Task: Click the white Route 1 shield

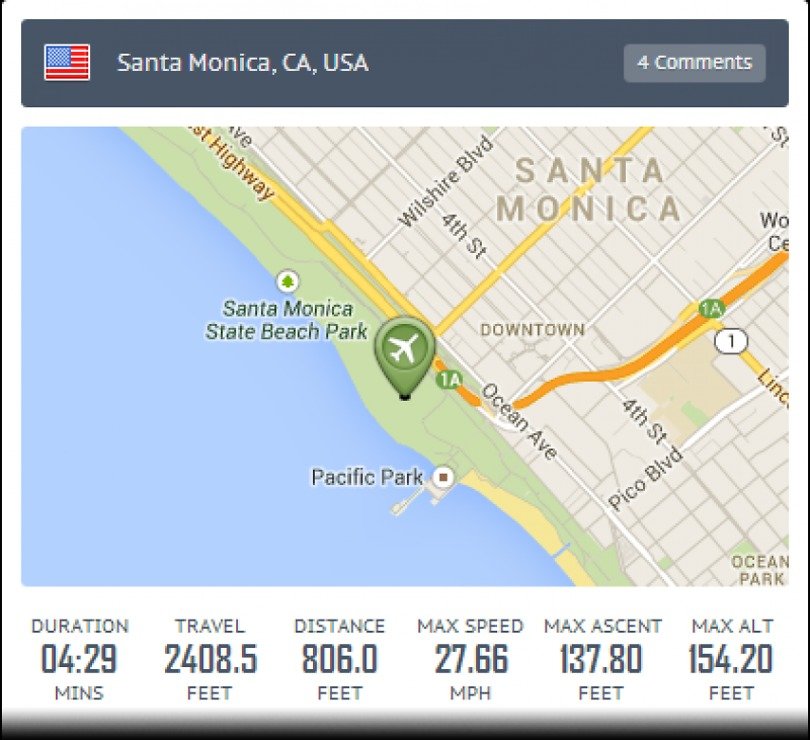Action: [x=732, y=342]
